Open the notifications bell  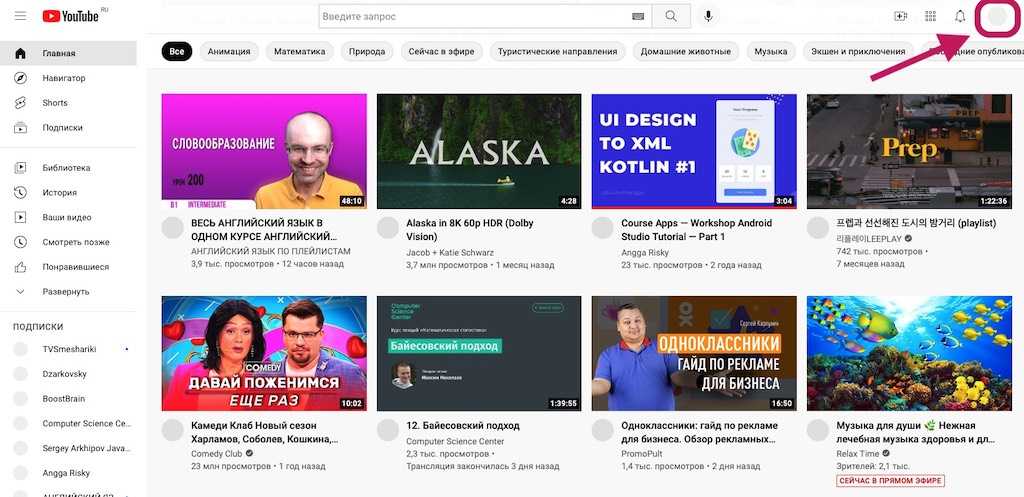click(960, 16)
